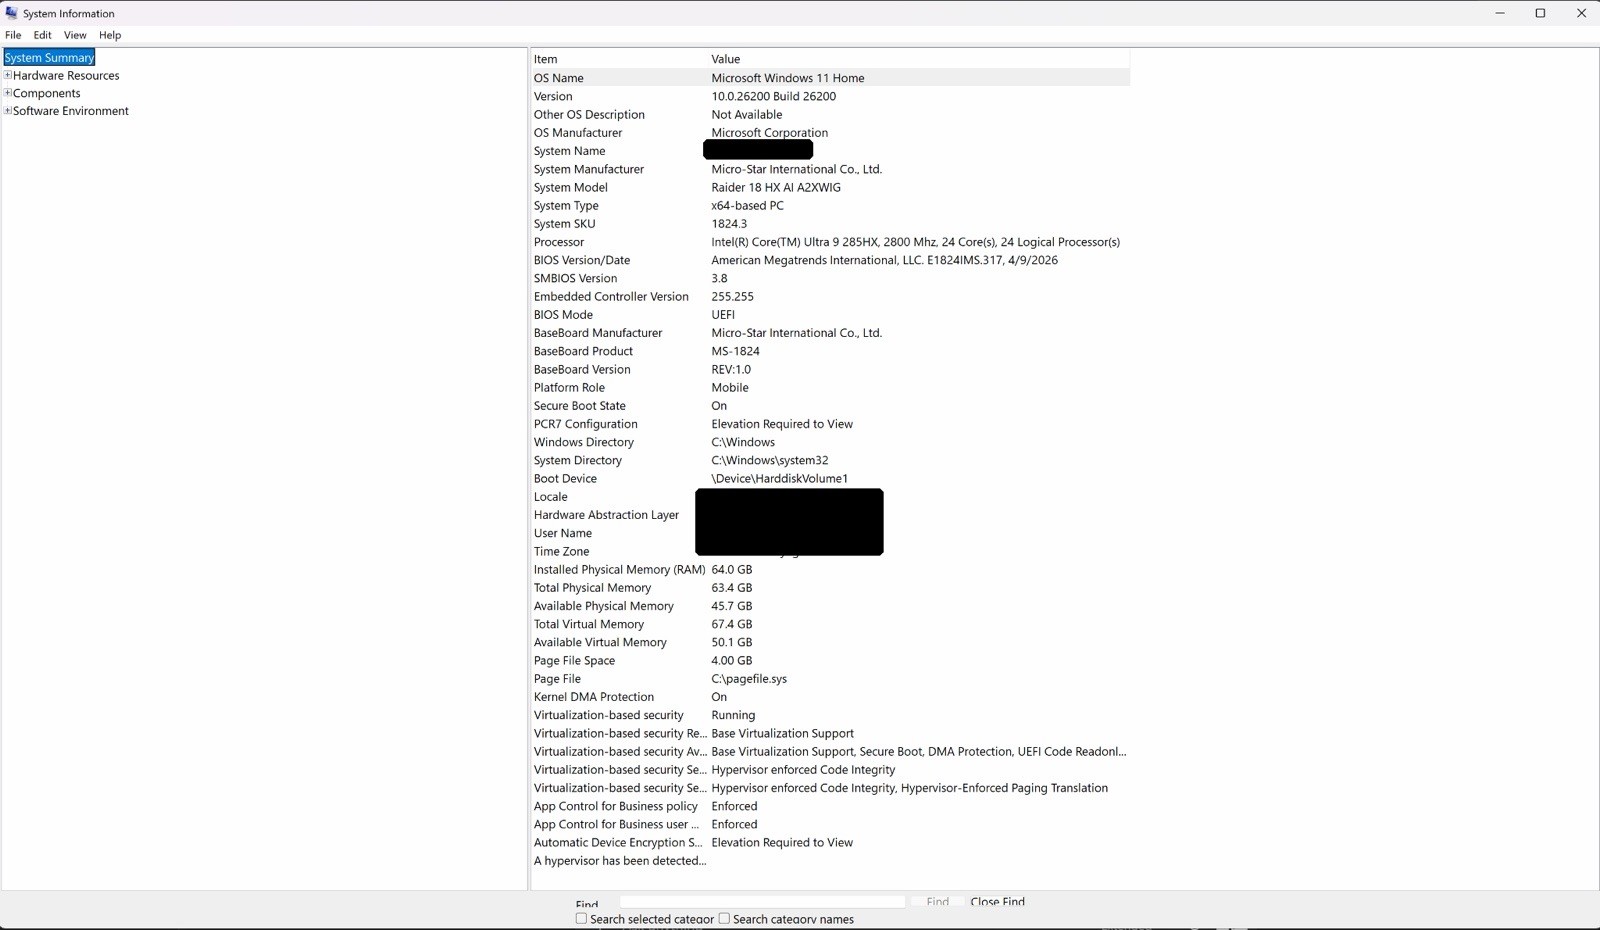Select the Hardware Abstraction Layer row
The image size is (1600, 930).
point(830,515)
